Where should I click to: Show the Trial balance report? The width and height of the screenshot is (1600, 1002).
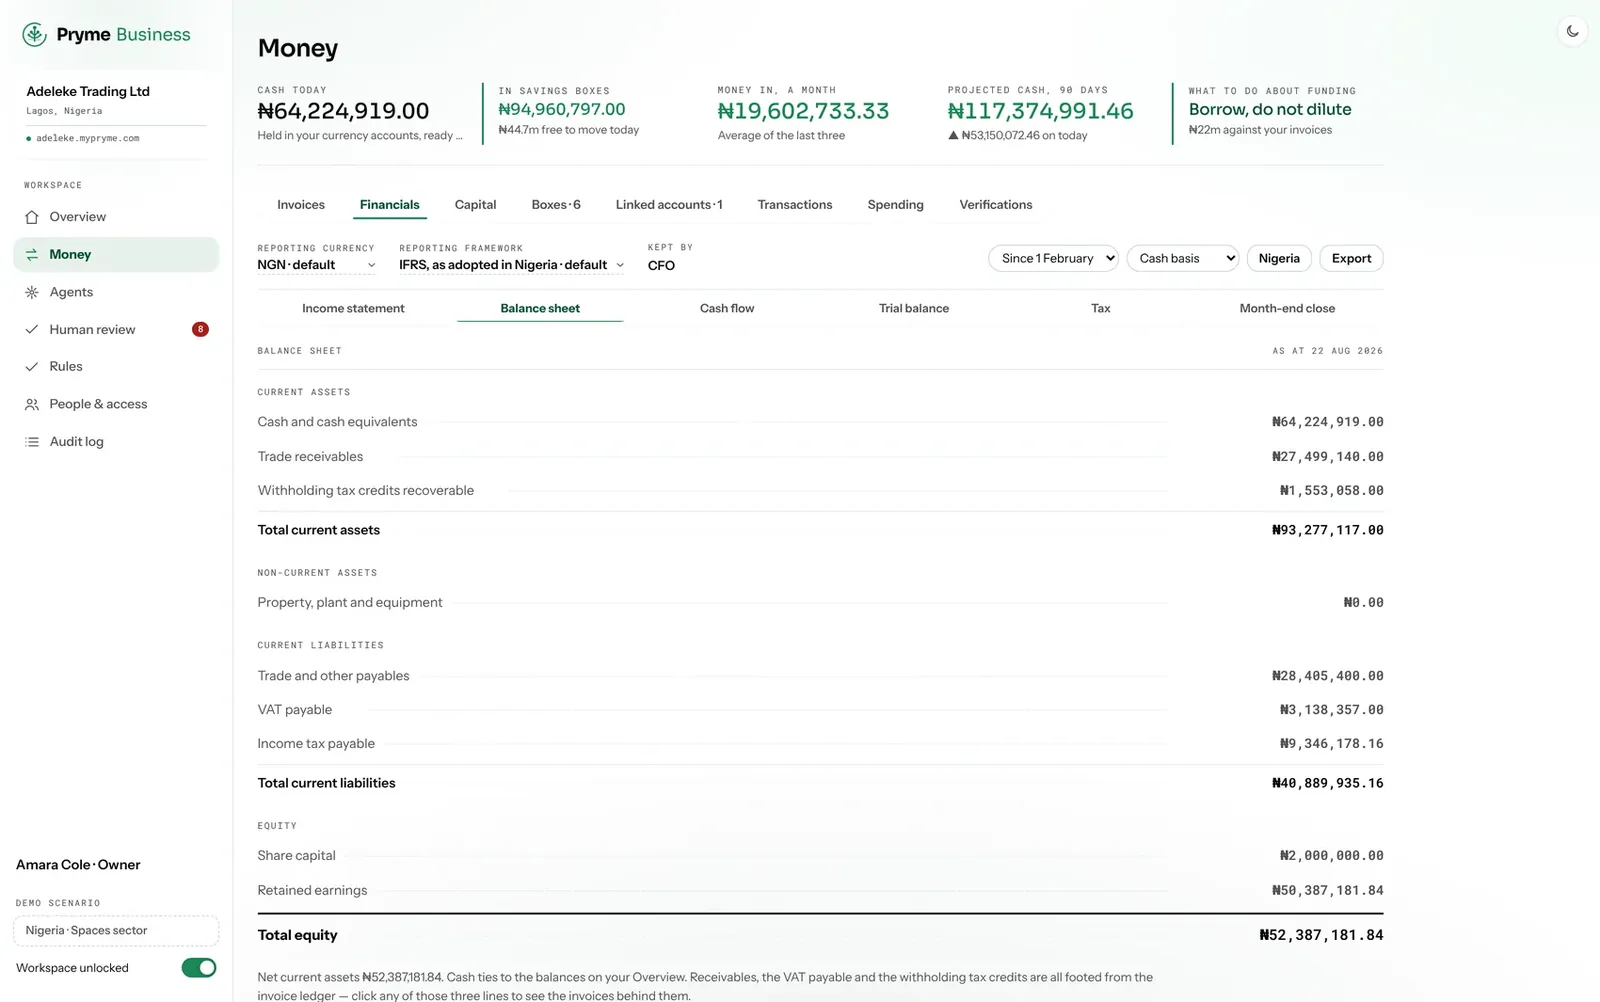(x=914, y=309)
